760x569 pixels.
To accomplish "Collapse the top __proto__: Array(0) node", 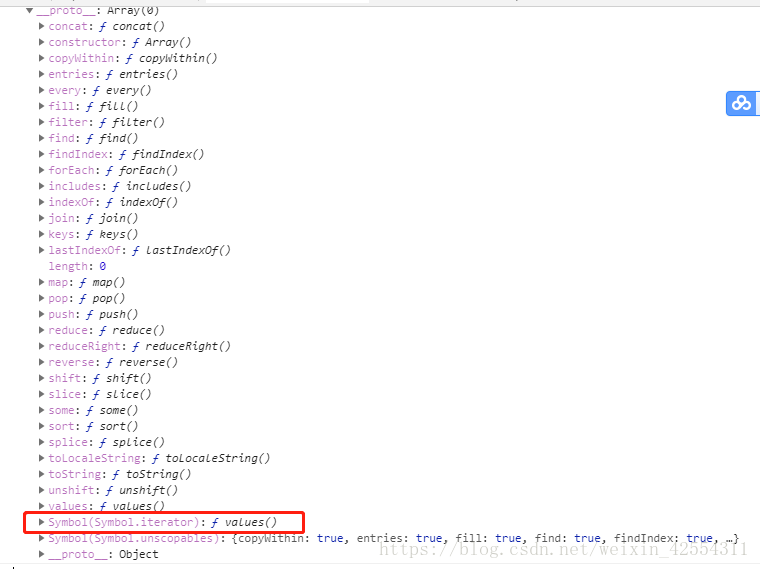I will coord(30,10).
